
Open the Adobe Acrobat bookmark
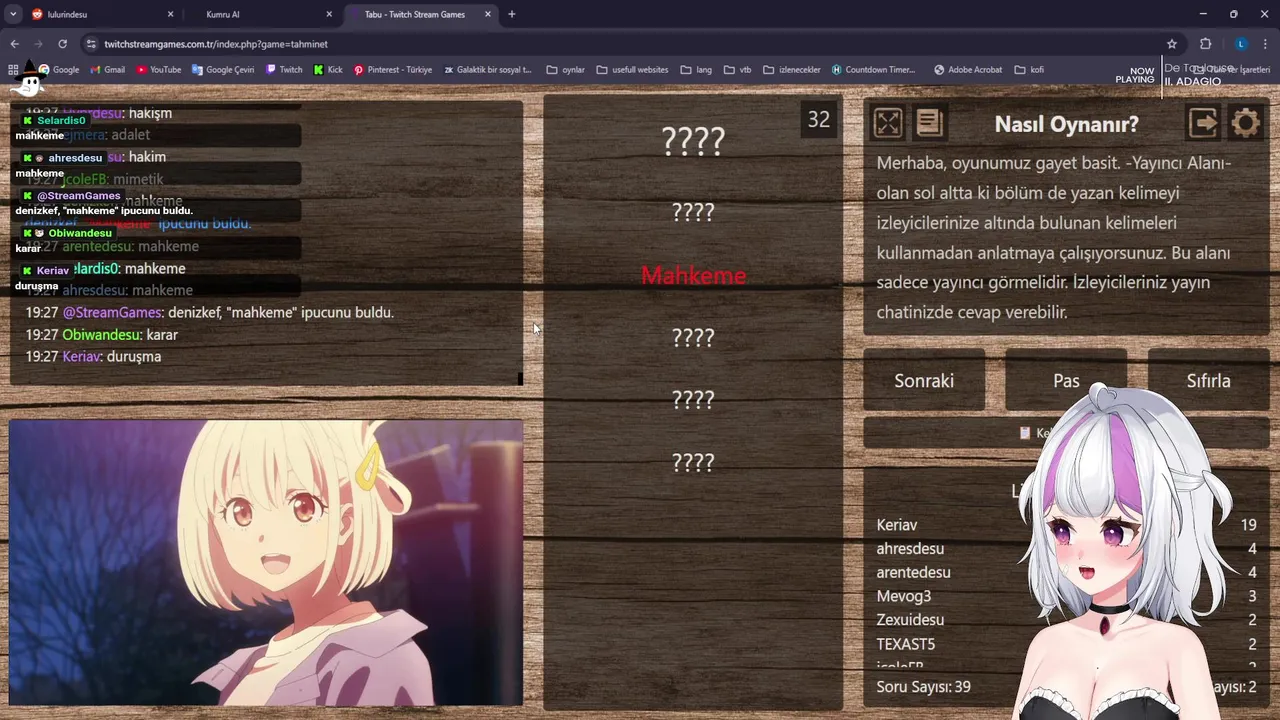tap(968, 70)
